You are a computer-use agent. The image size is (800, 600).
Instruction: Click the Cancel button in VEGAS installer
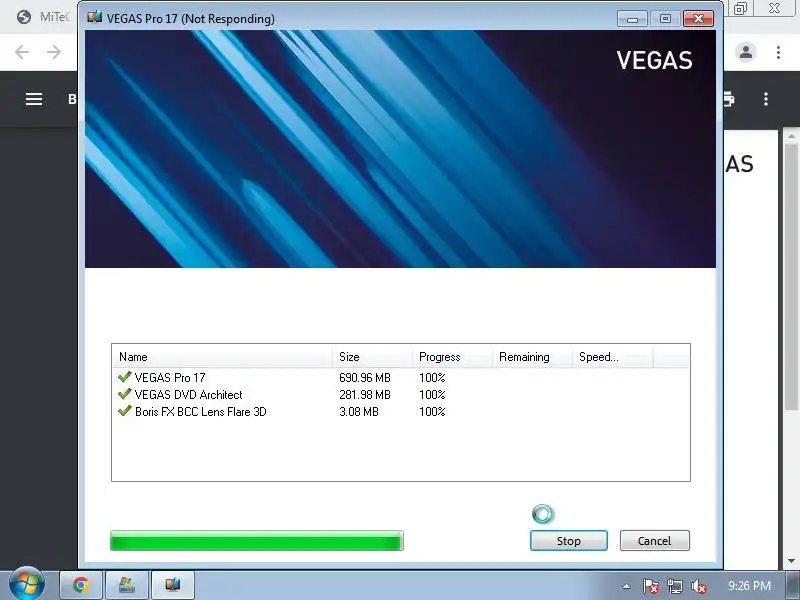(x=655, y=541)
